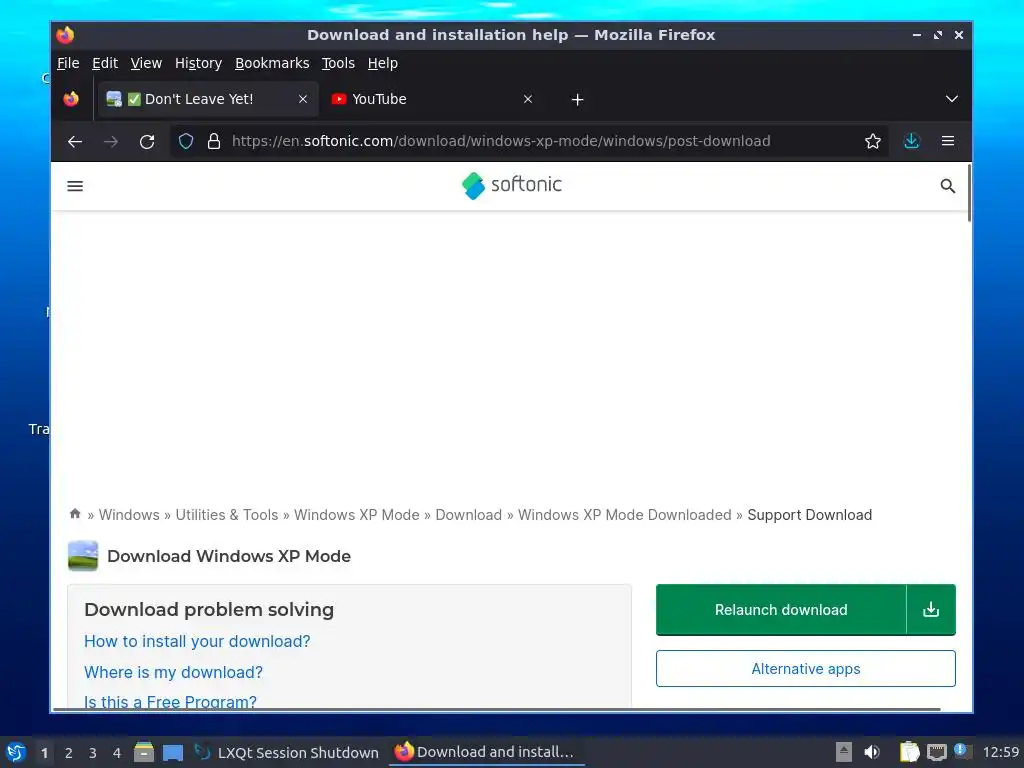Viewport: 1024px width, 768px height.
Task: Click Windows XP Mode Downloaded breadcrumb
Action: point(624,515)
